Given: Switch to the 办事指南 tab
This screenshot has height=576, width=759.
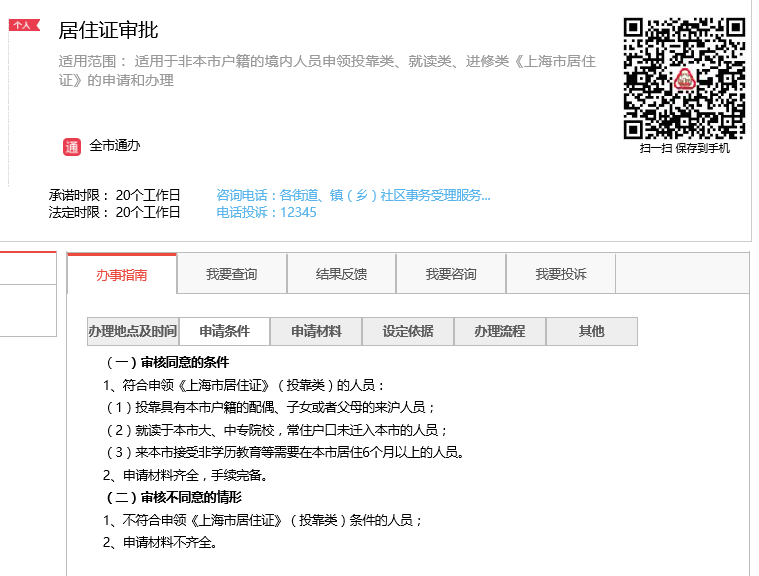Looking at the screenshot, I should pos(122,275).
